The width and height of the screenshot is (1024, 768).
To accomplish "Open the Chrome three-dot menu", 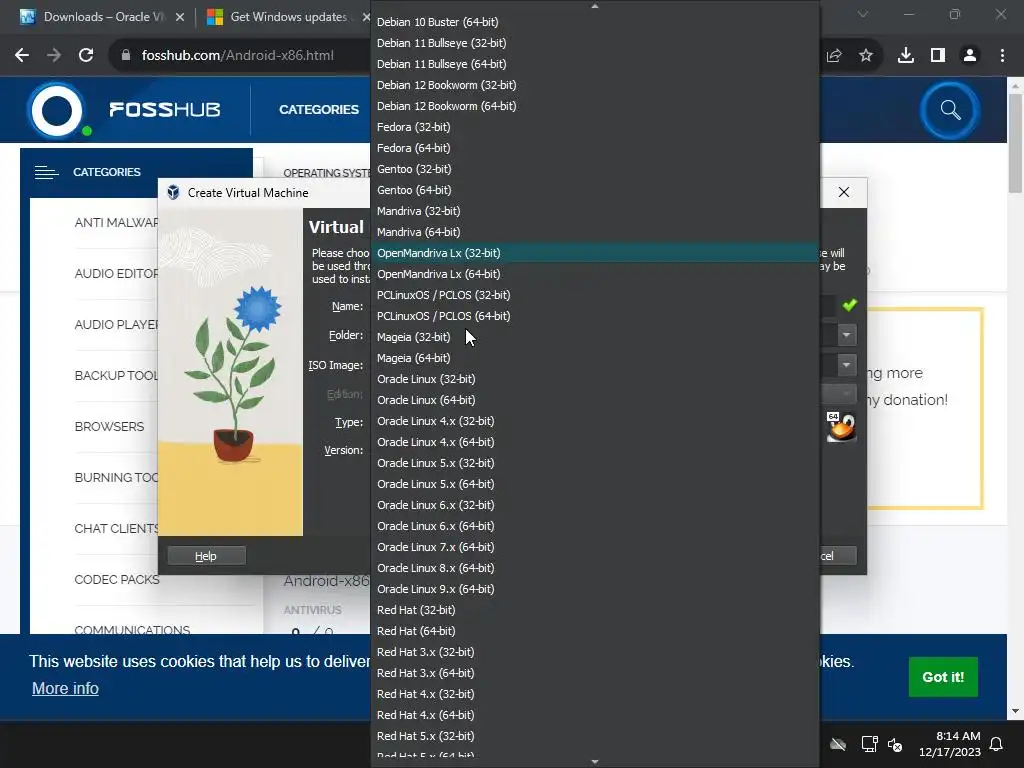I will [x=1002, y=56].
